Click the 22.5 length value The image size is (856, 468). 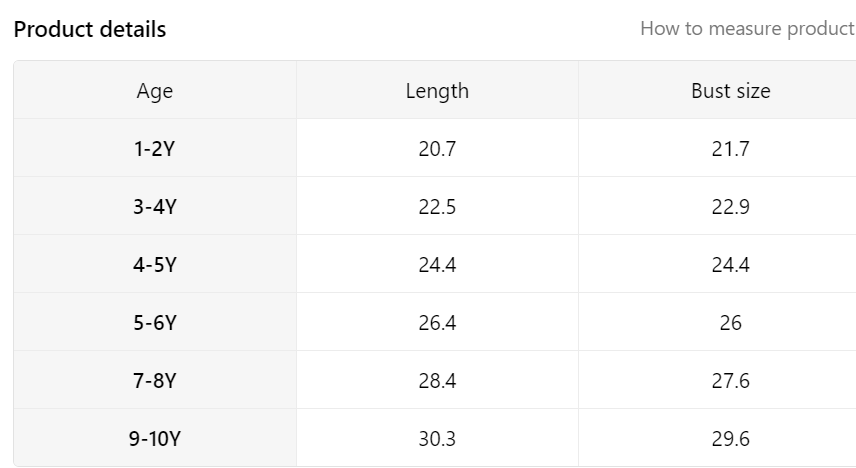click(437, 207)
